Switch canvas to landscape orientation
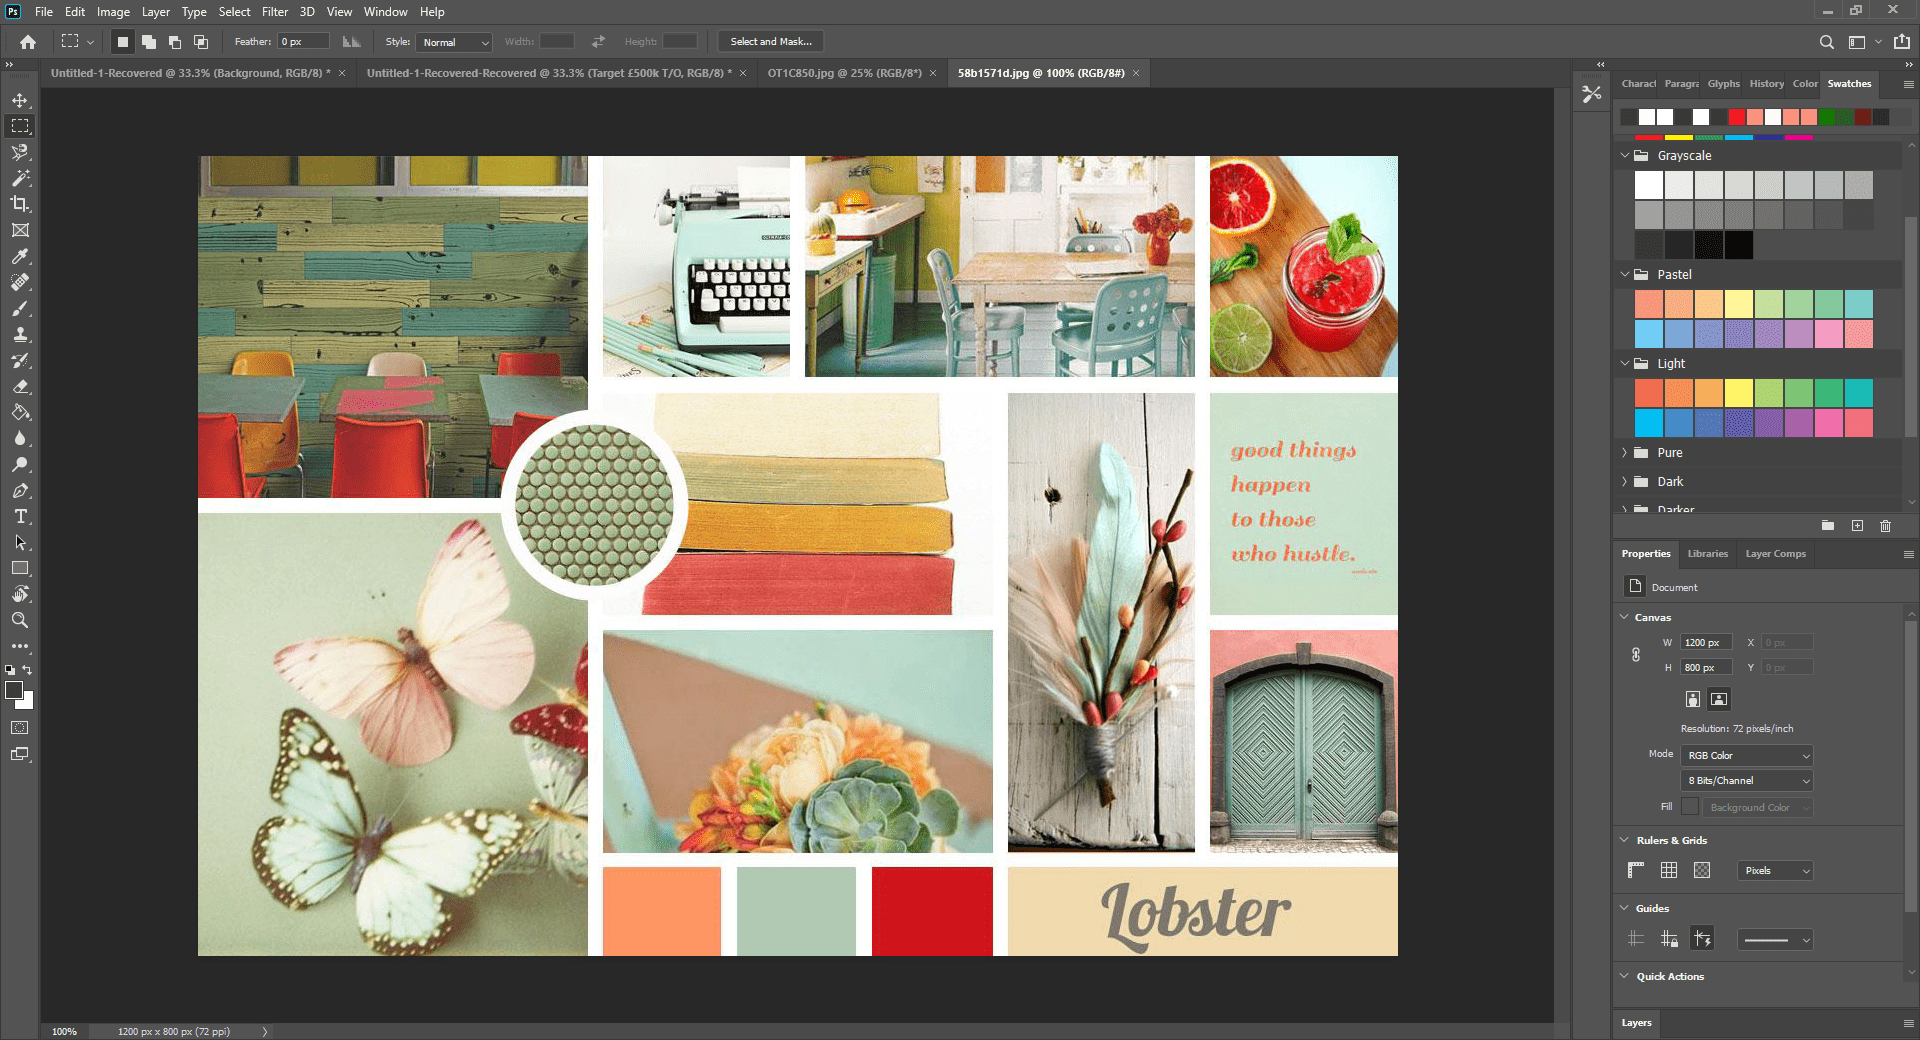The width and height of the screenshot is (1920, 1040). pos(1717,699)
